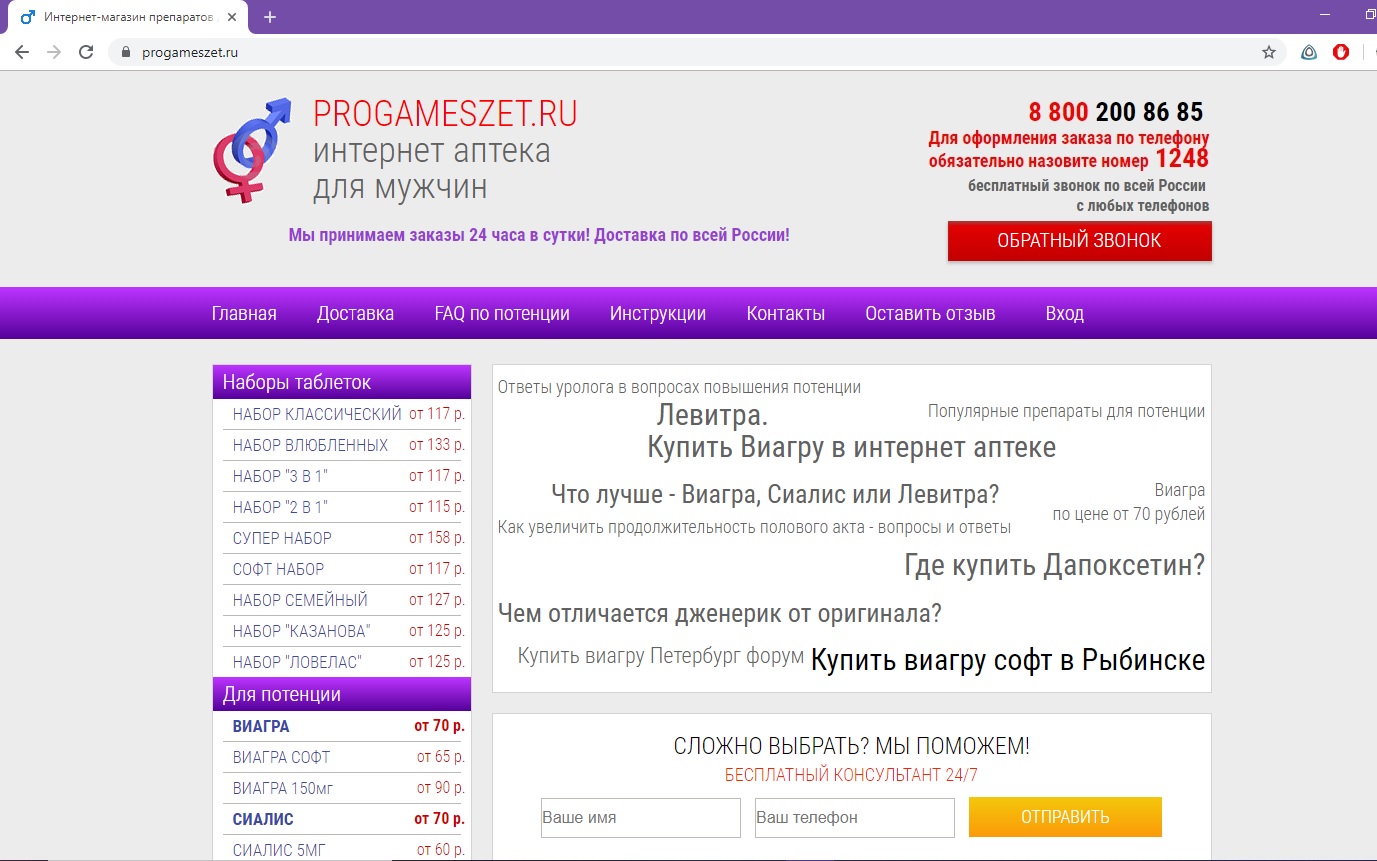This screenshot has height=861, width=1377.
Task: Bookmark this page with star icon
Action: [1268, 52]
